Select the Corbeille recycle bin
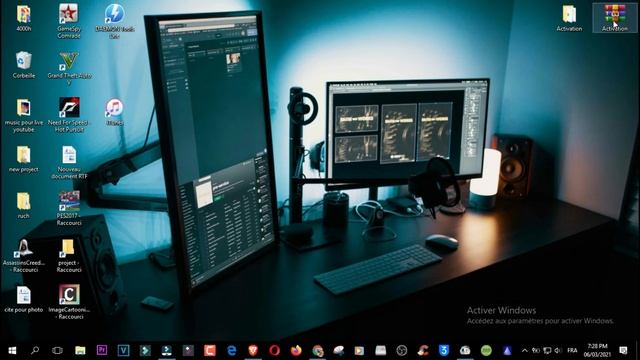640x360 pixels. (x=24, y=64)
